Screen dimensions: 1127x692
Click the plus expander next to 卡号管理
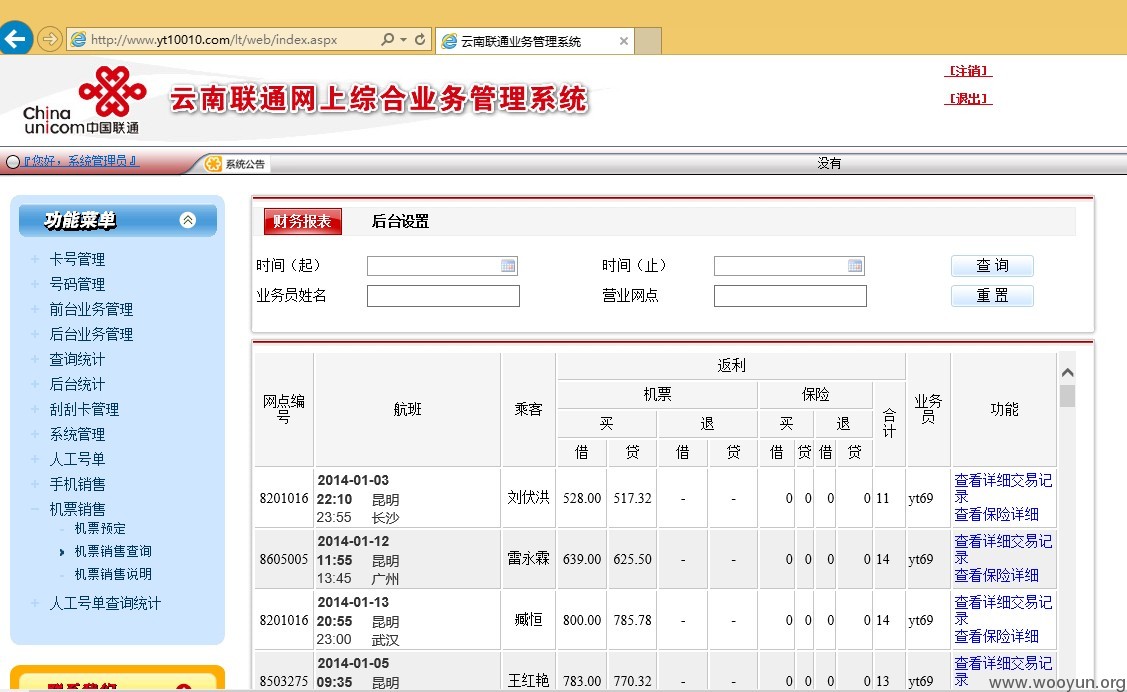point(34,259)
